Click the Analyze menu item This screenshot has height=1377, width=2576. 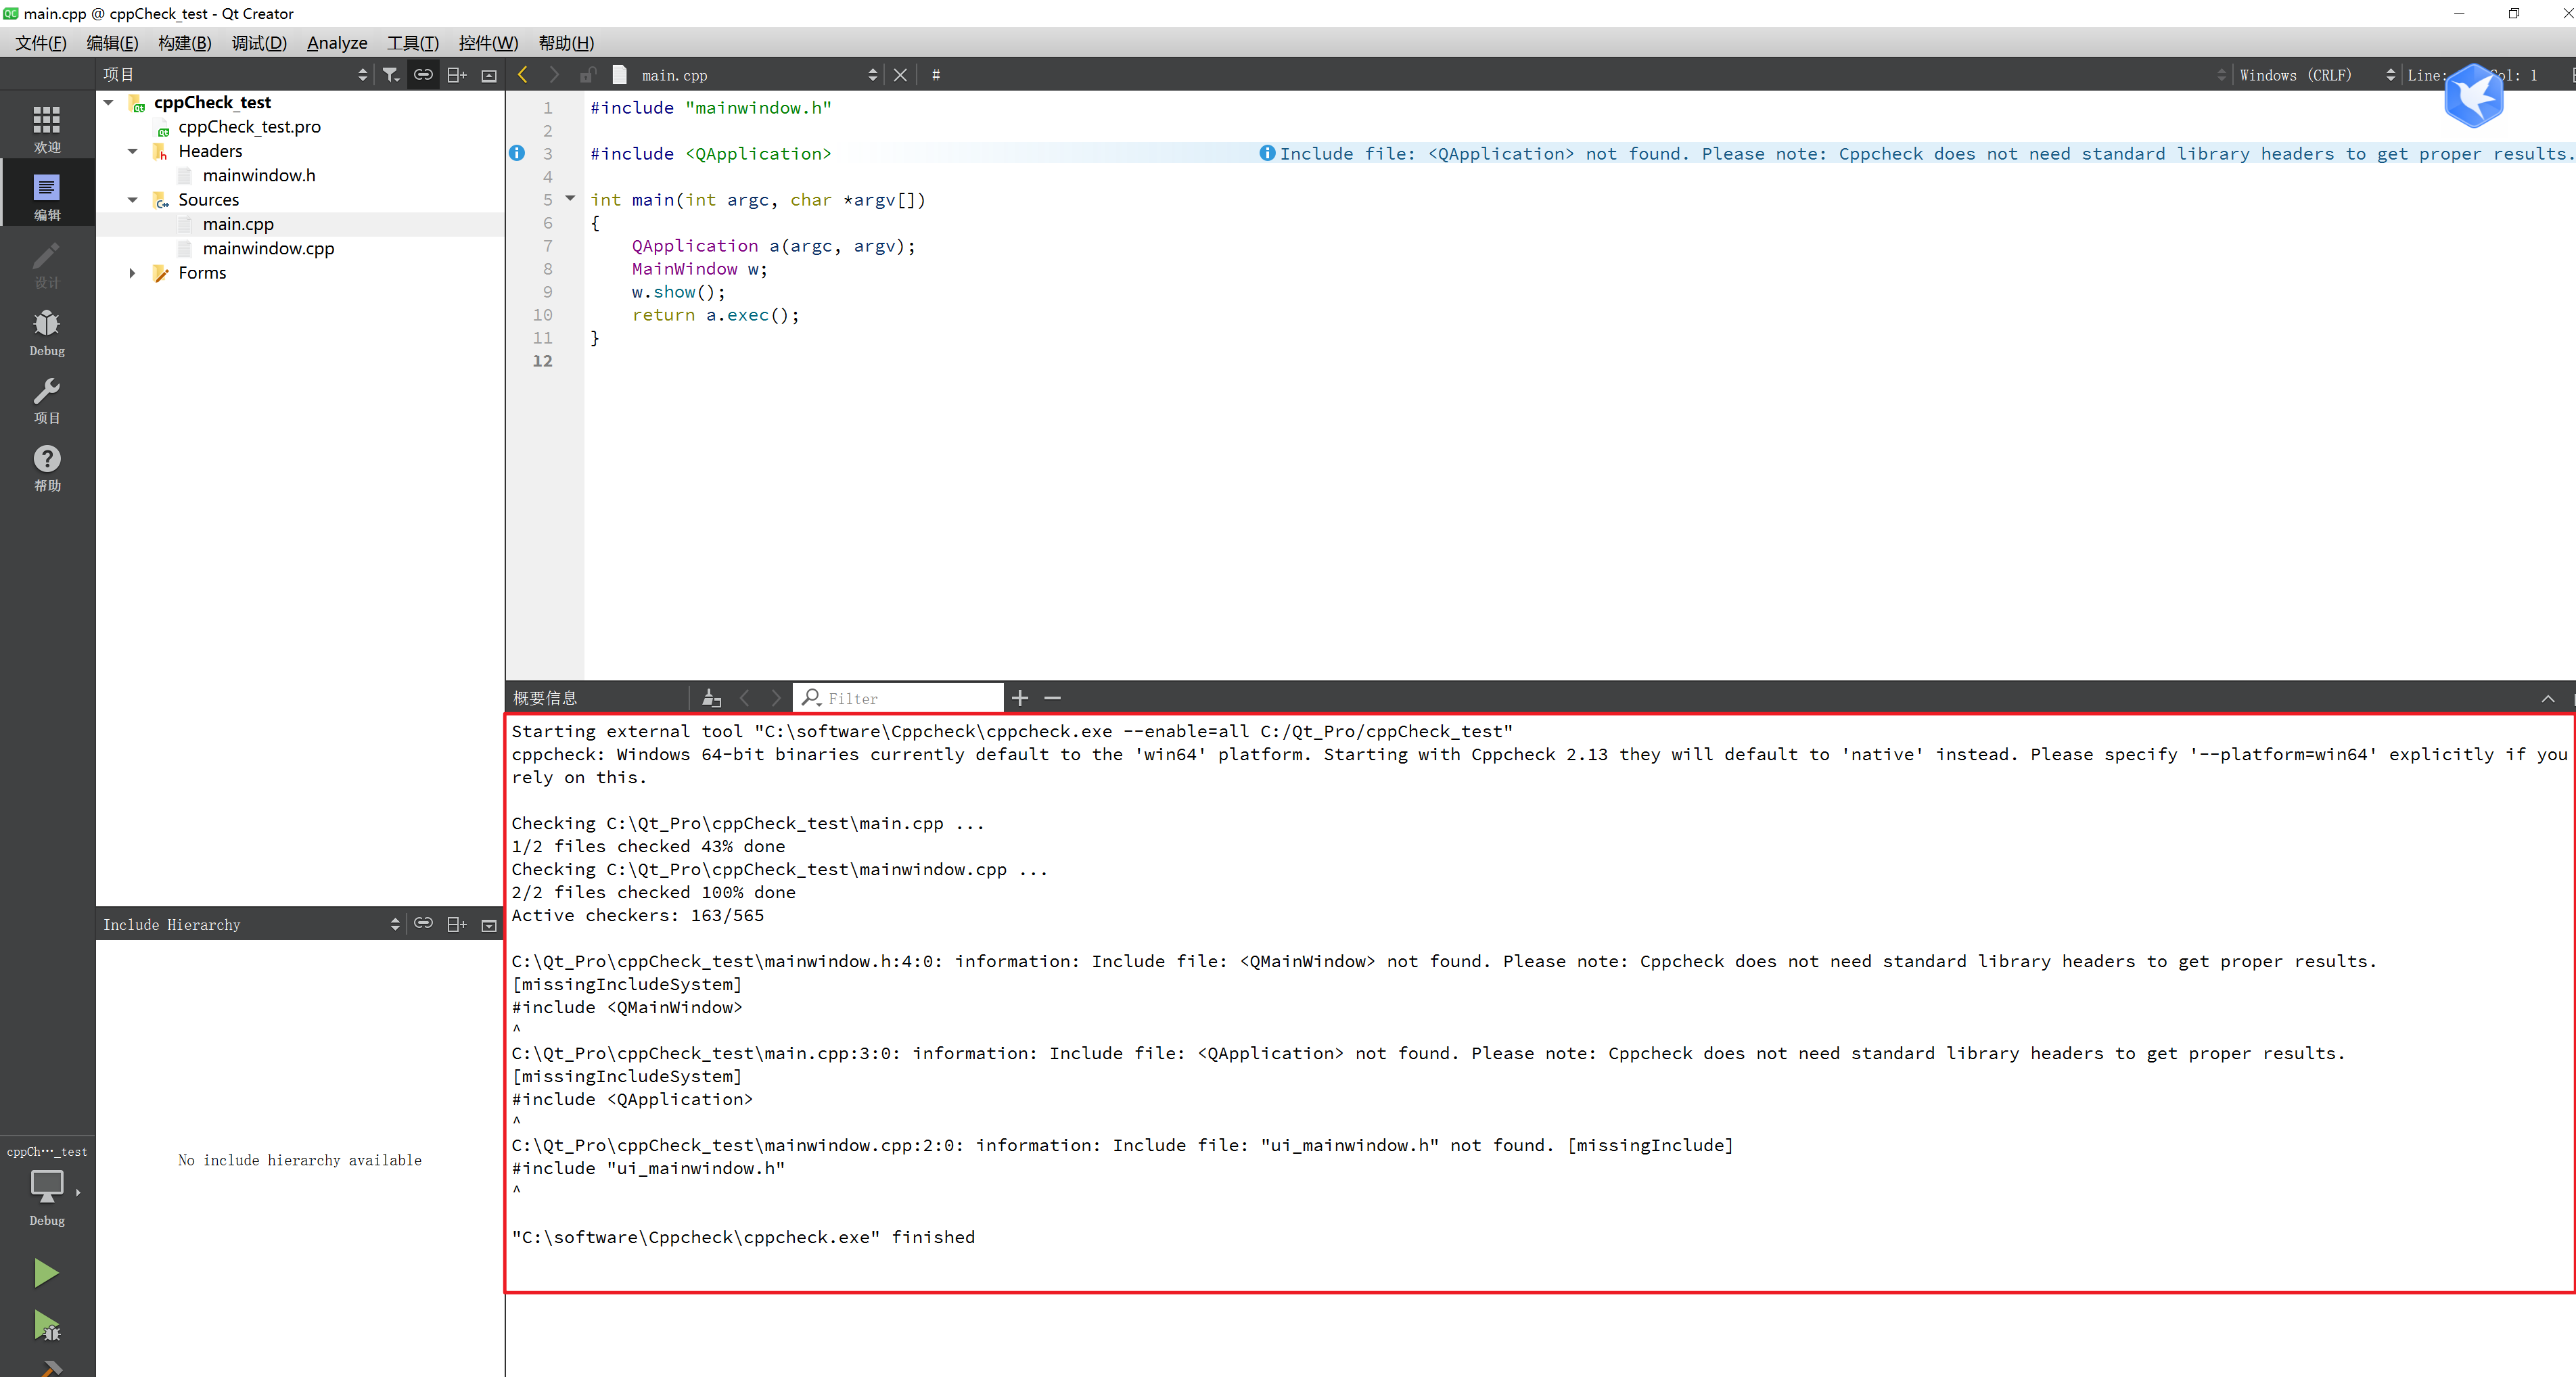point(334,43)
